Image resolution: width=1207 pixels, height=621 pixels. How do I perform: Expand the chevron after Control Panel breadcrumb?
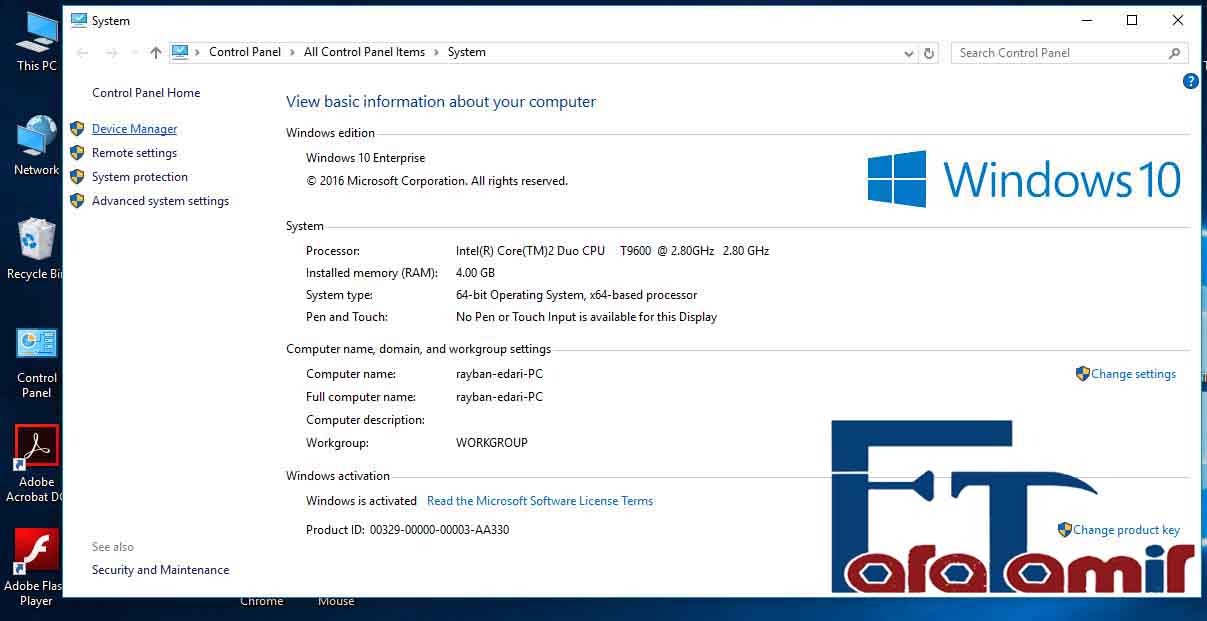pos(293,53)
